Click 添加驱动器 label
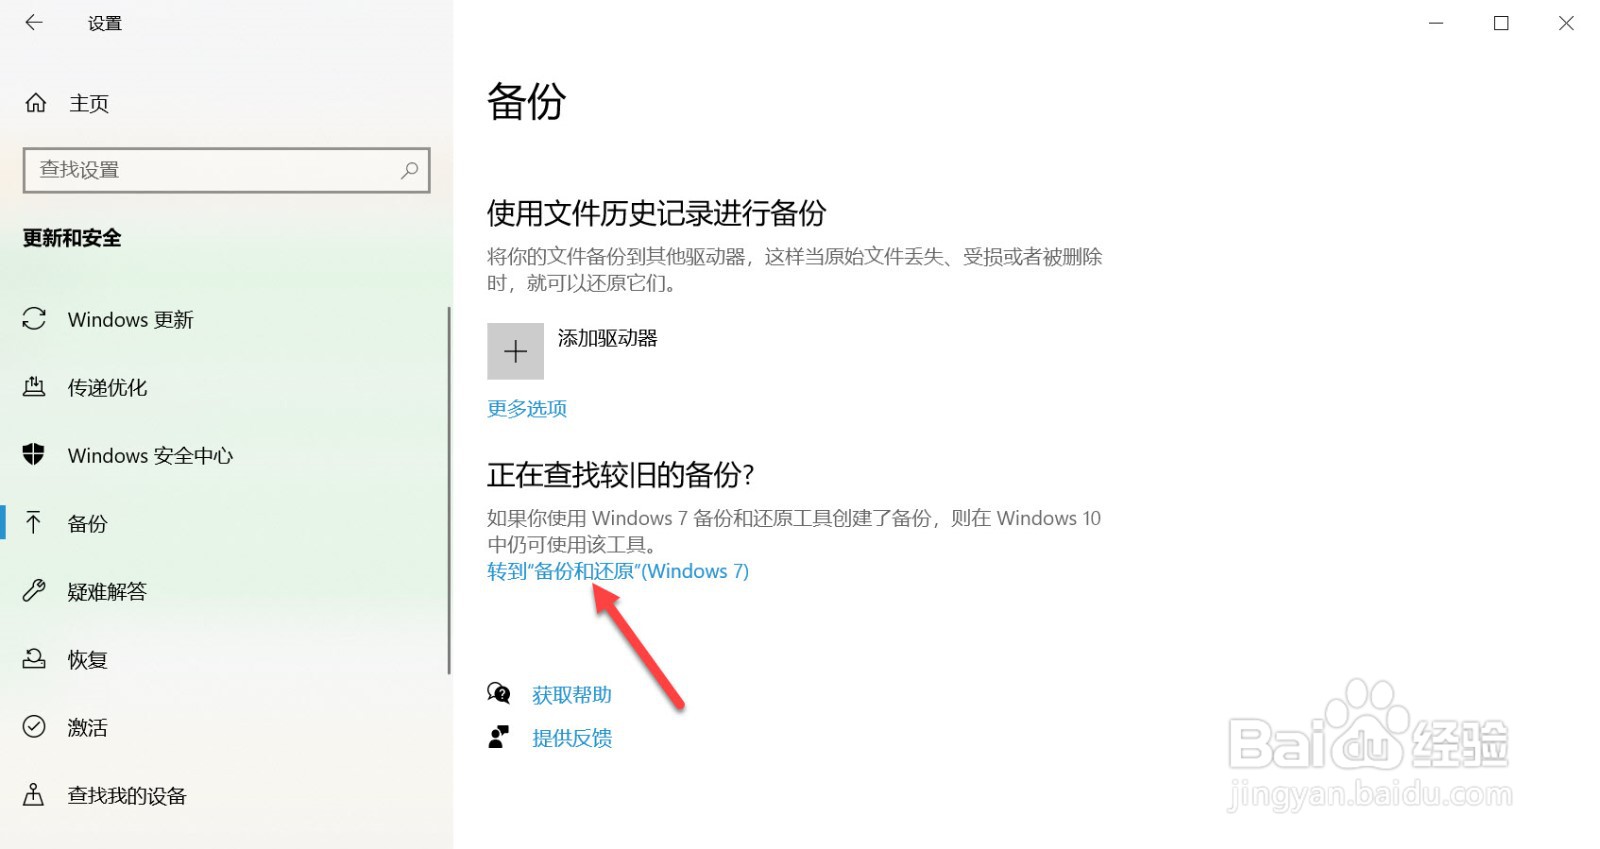This screenshot has height=849, width=1600. (x=608, y=338)
